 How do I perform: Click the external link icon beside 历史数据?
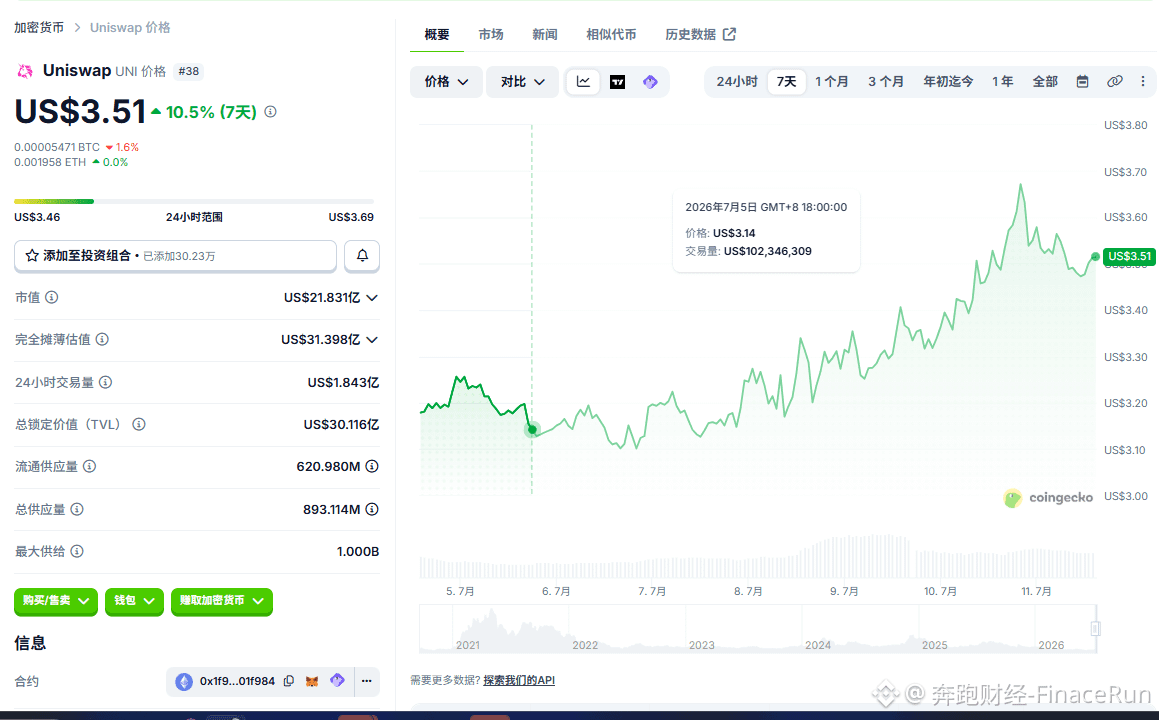tap(730, 34)
